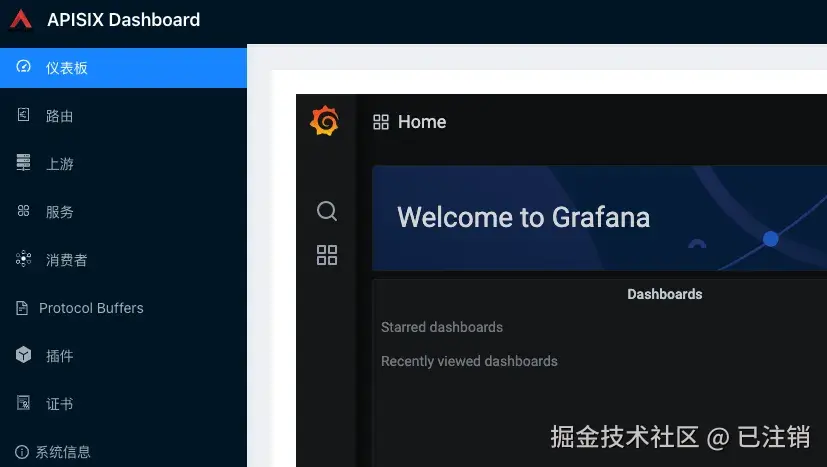Click the Grafana logo icon
This screenshot has height=467, width=827.
pos(324,121)
